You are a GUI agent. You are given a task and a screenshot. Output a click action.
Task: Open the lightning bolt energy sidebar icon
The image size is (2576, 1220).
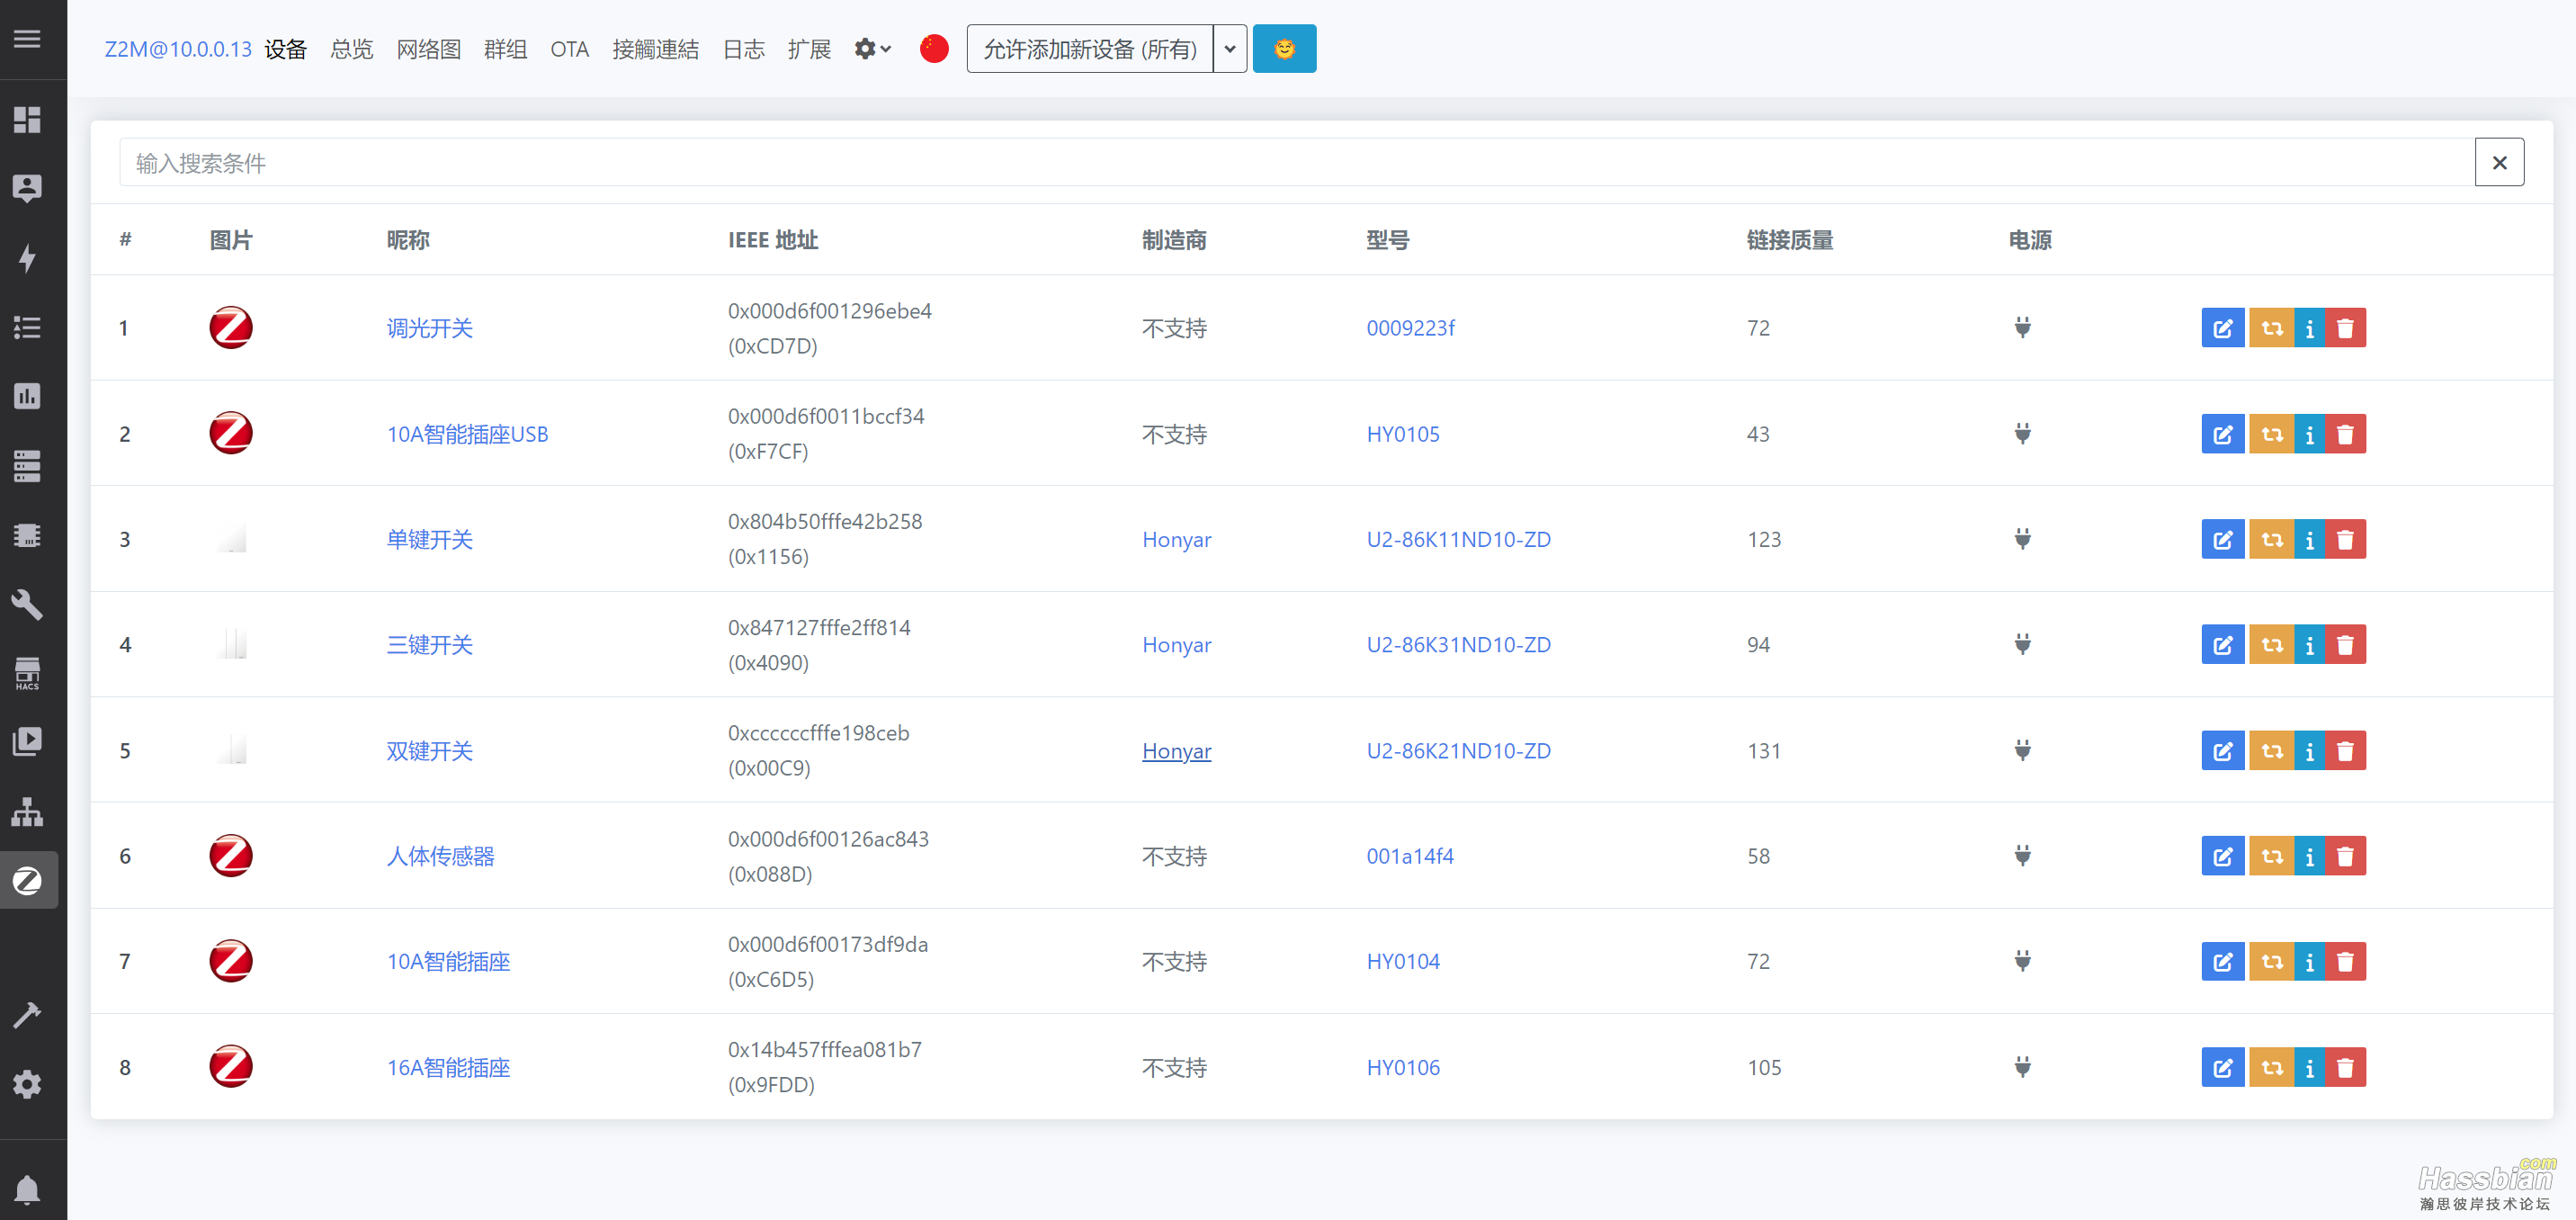point(27,258)
